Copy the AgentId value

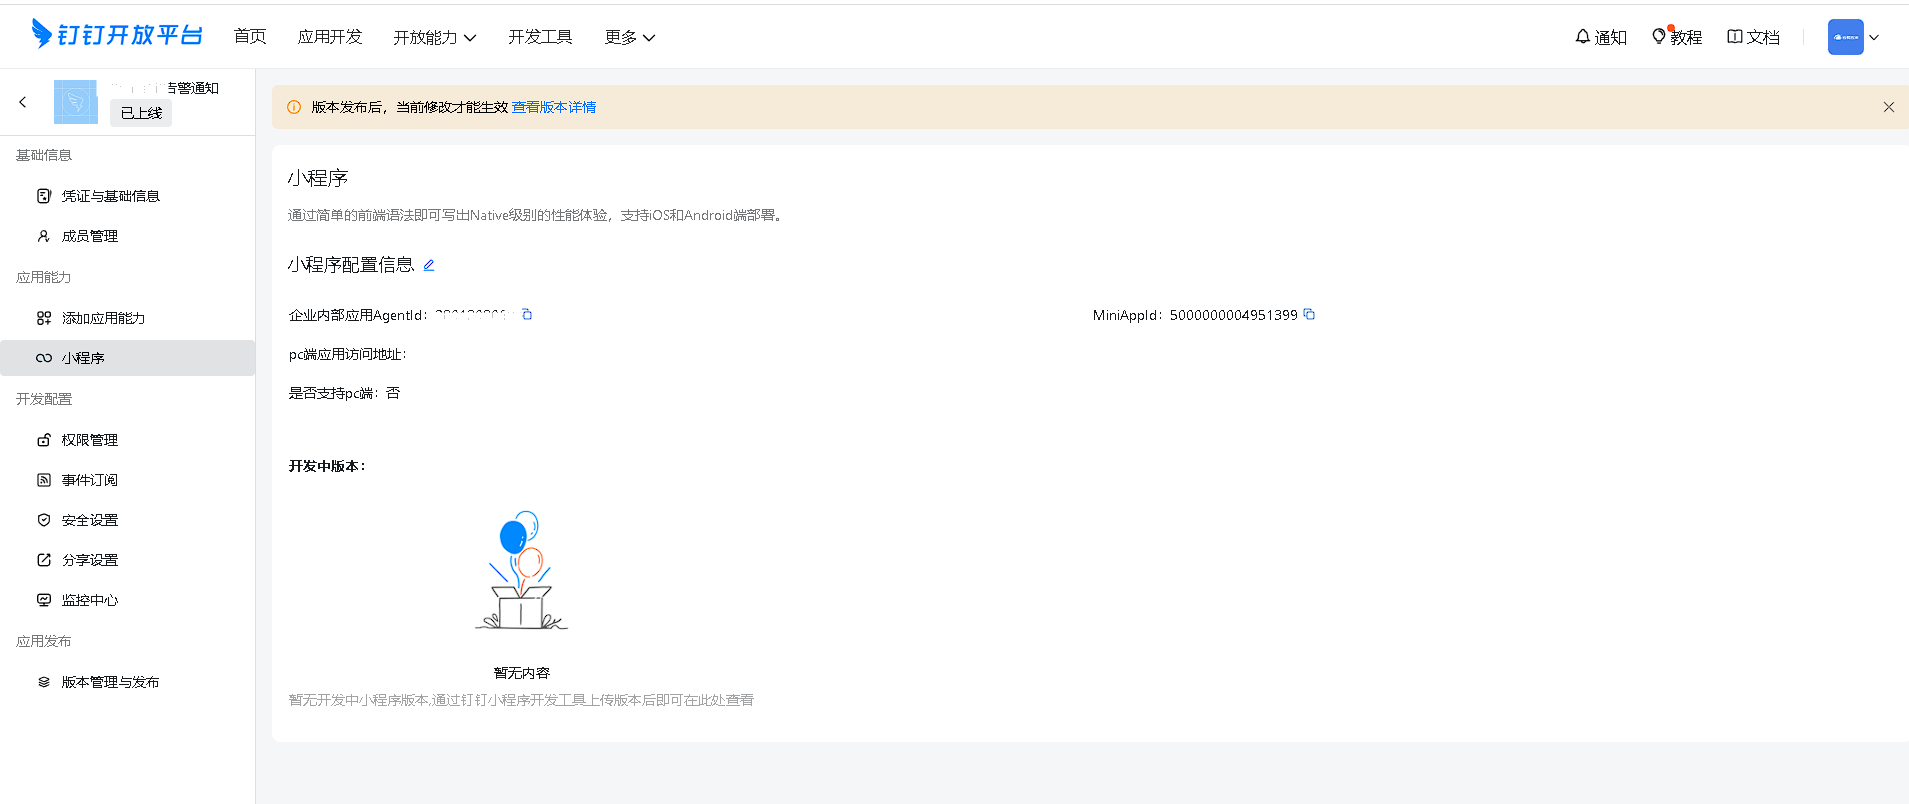[x=527, y=315]
